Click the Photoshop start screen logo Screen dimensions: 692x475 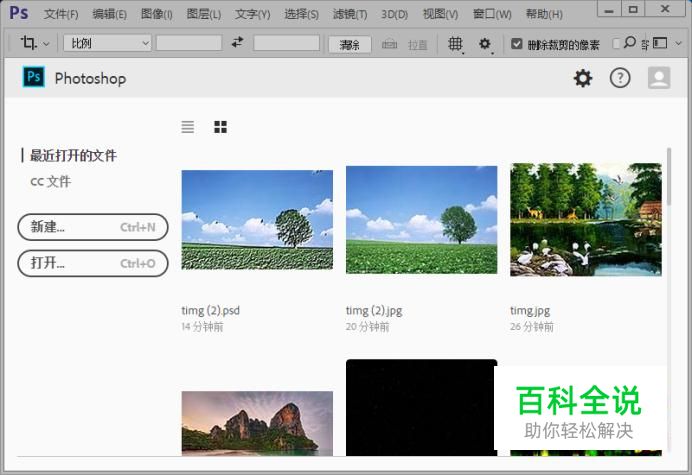point(34,77)
